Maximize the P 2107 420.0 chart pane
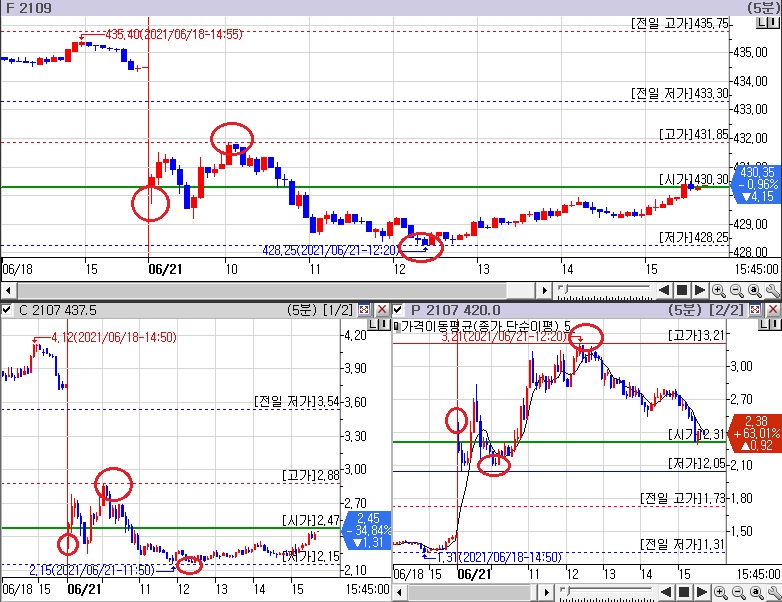 point(755,310)
